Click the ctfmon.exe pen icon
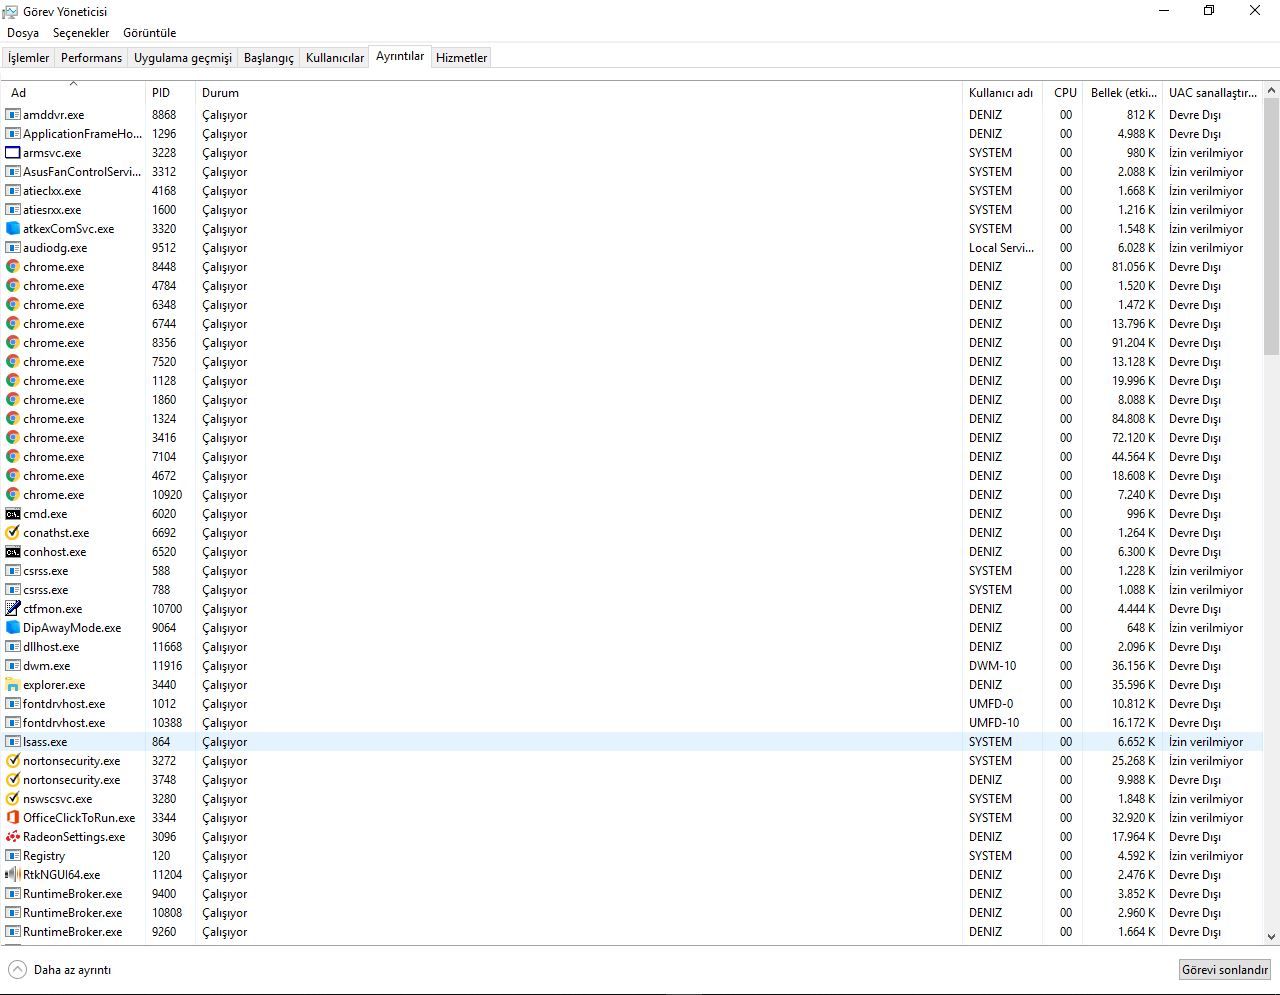 click(x=13, y=609)
